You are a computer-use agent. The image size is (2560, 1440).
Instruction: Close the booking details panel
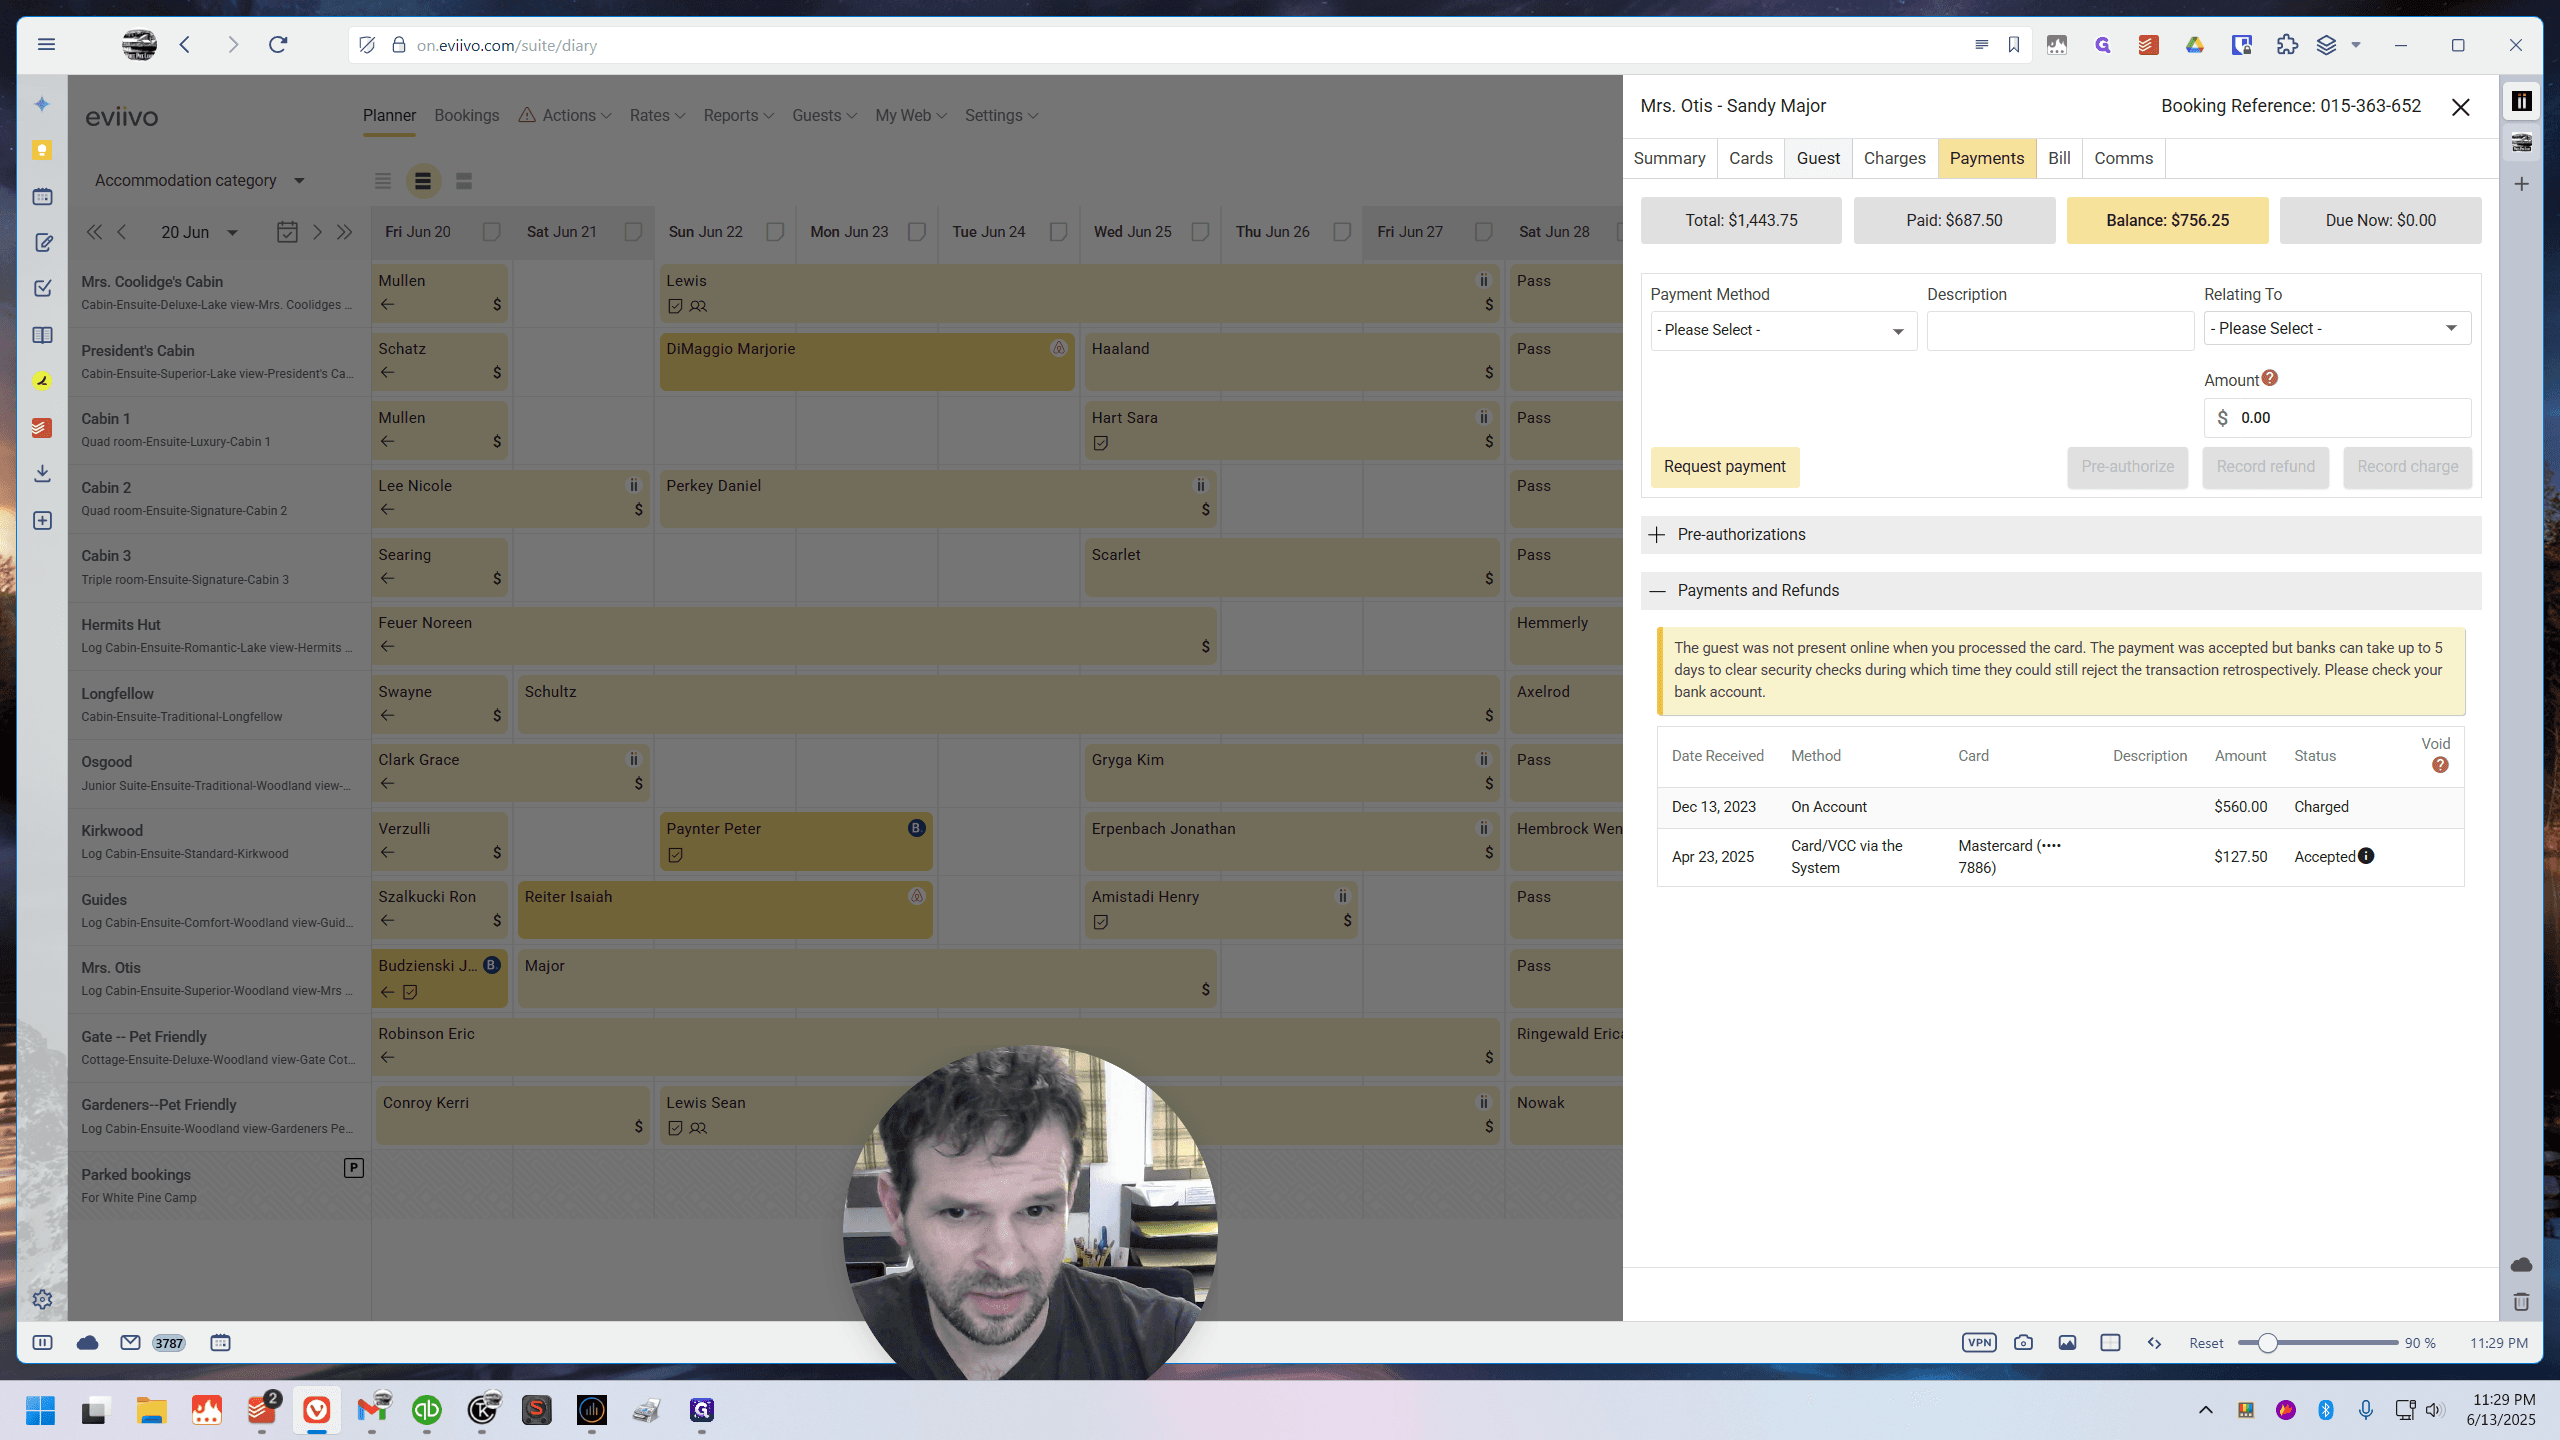tap(2460, 107)
